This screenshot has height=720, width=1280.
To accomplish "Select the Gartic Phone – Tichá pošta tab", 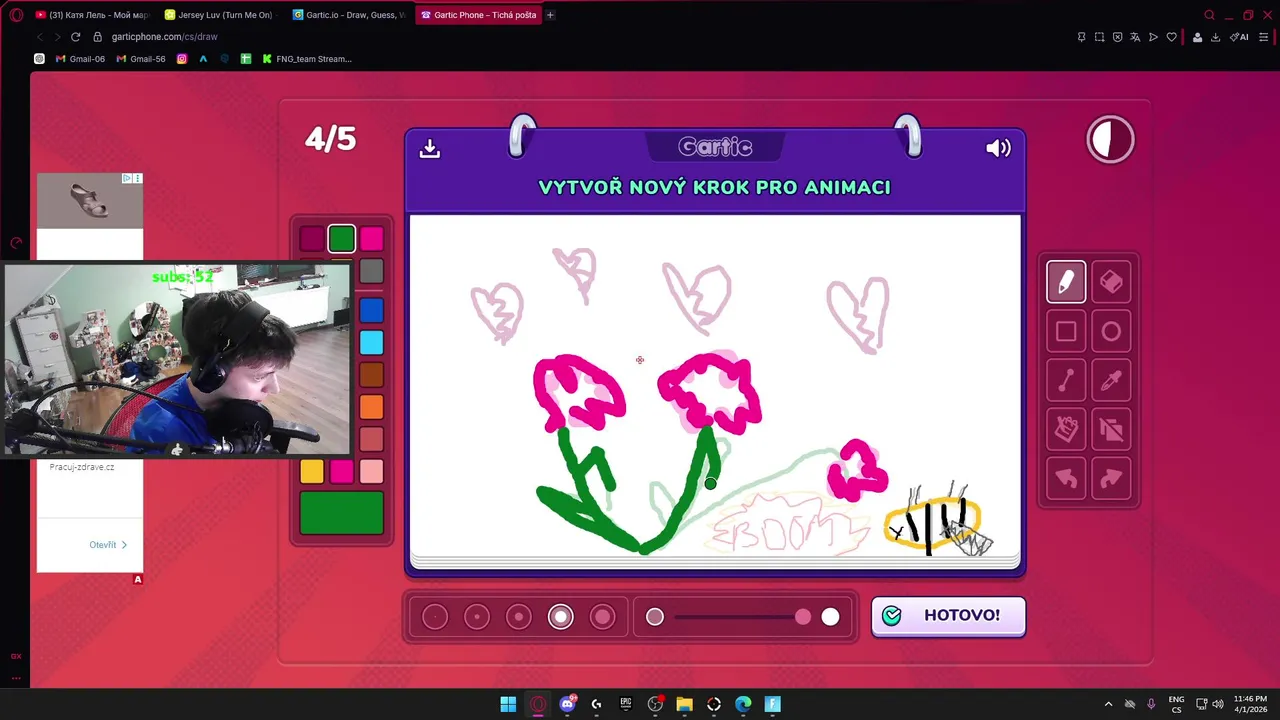I will 477,15.
